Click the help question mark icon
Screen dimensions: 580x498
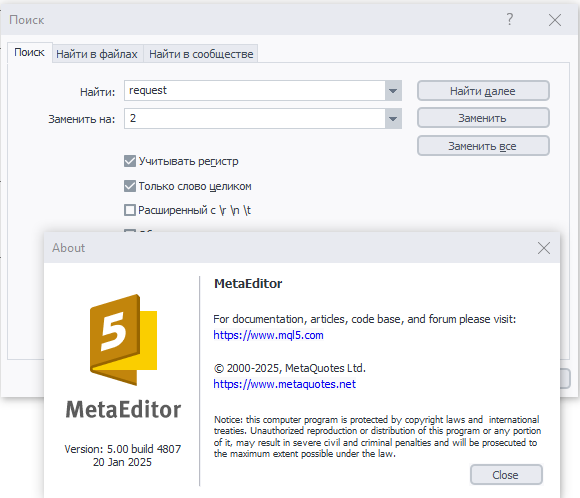coord(510,19)
